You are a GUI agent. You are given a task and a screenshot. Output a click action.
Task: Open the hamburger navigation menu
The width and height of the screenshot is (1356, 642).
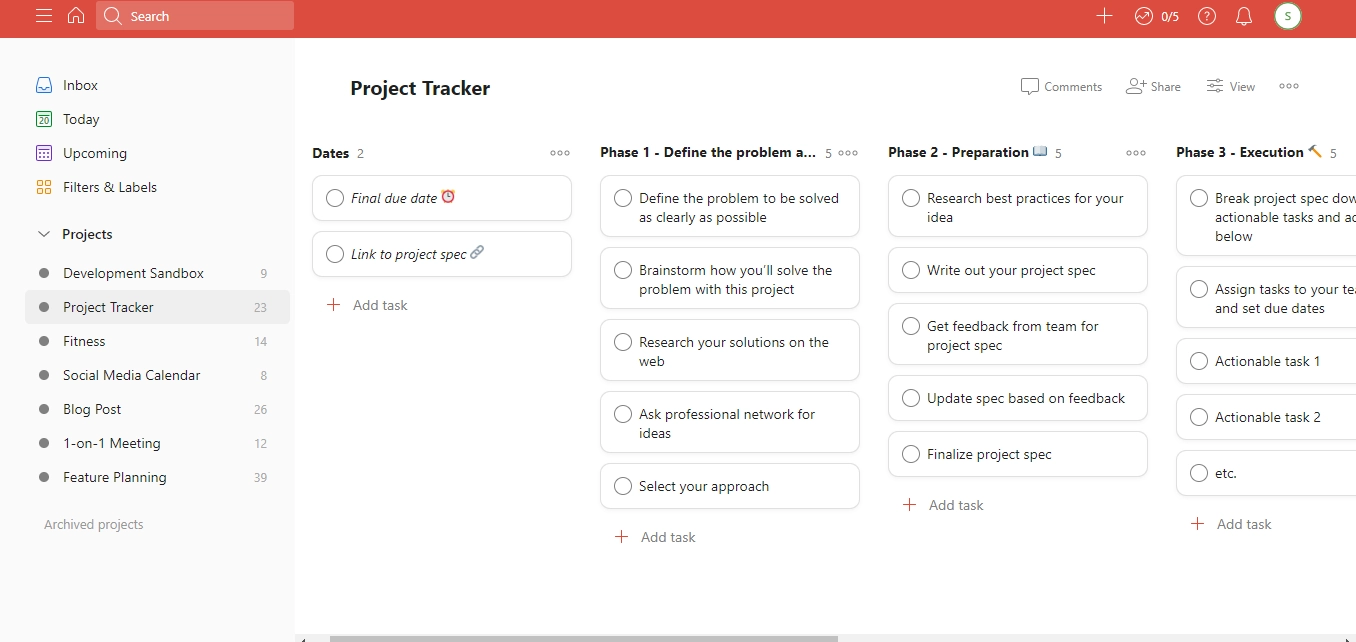44,16
